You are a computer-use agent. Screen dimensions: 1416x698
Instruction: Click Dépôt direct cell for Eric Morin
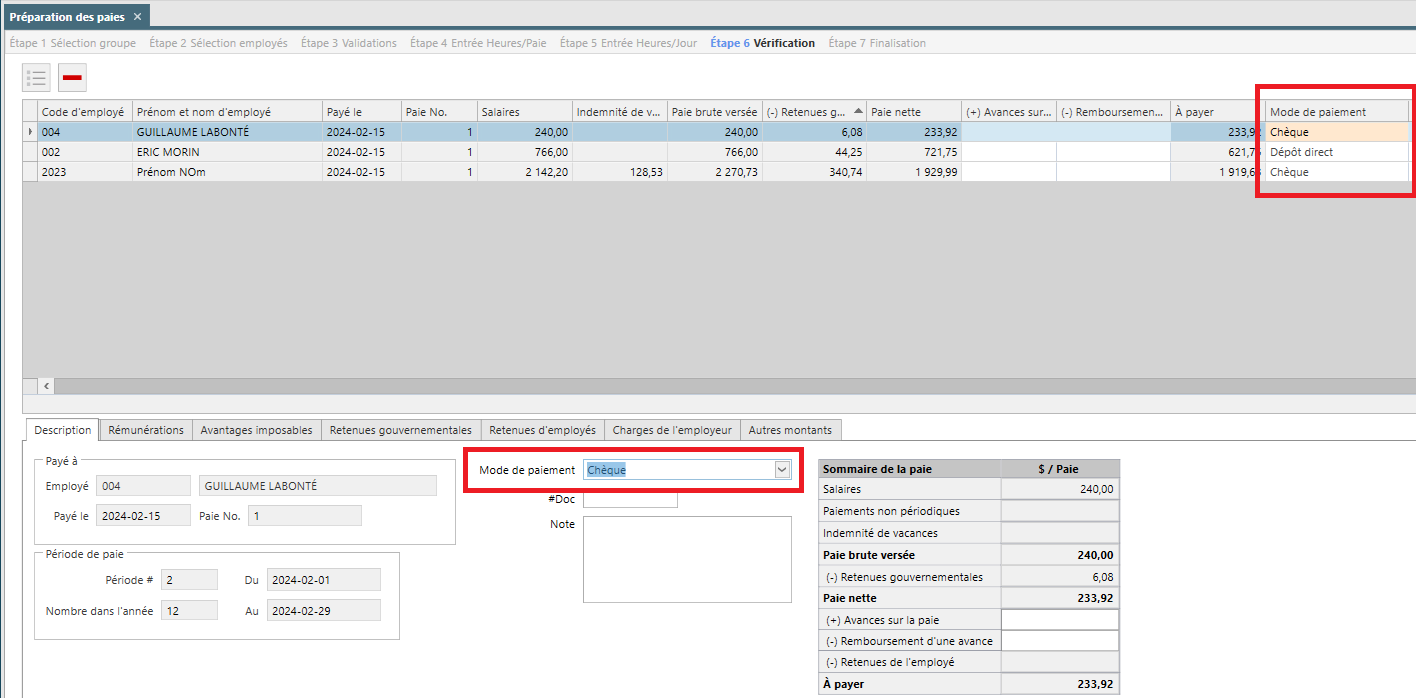1337,152
